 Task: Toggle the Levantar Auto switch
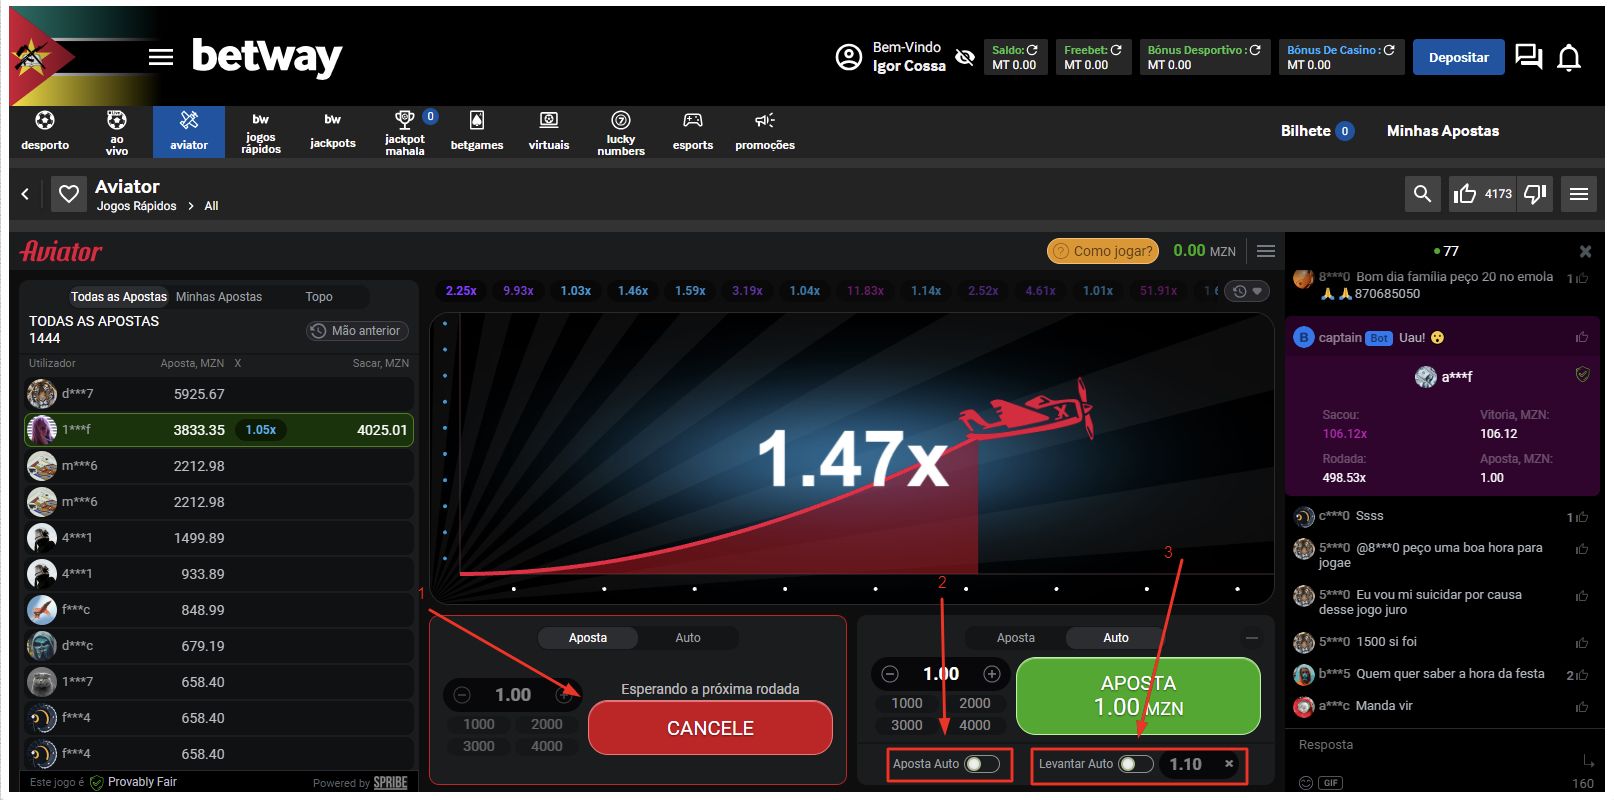(1135, 764)
